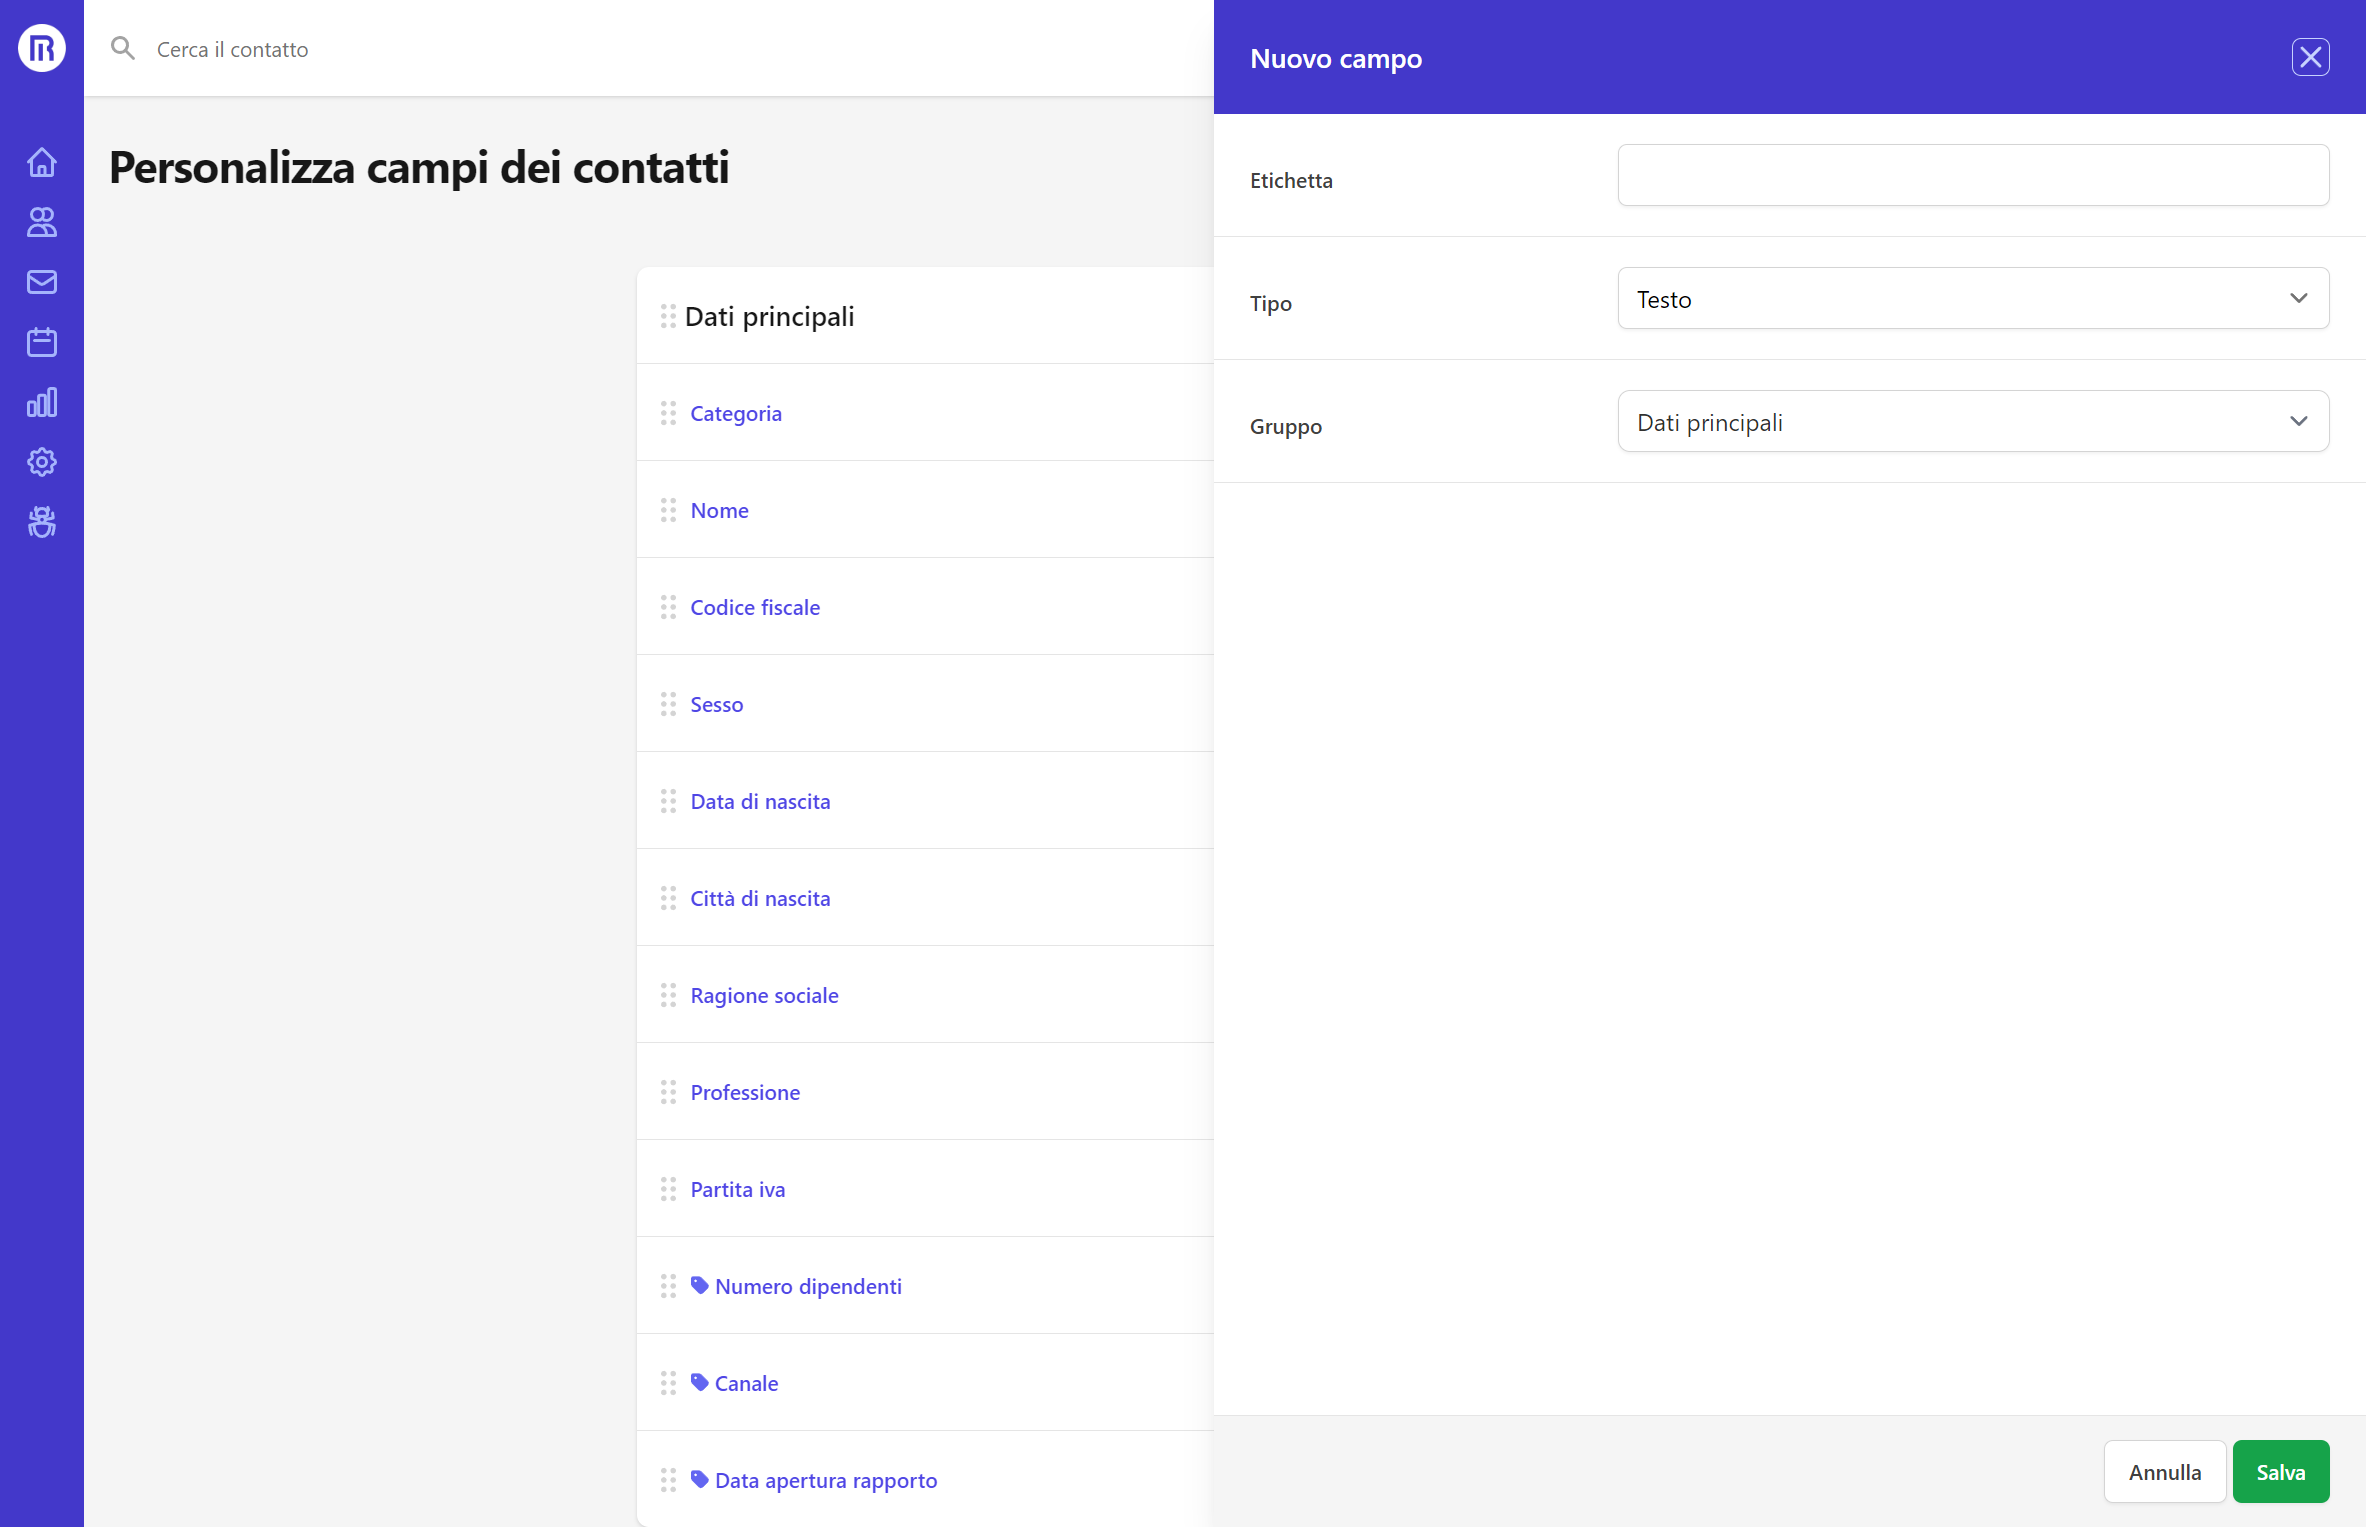Open Settings with the gear icon

pos(41,462)
